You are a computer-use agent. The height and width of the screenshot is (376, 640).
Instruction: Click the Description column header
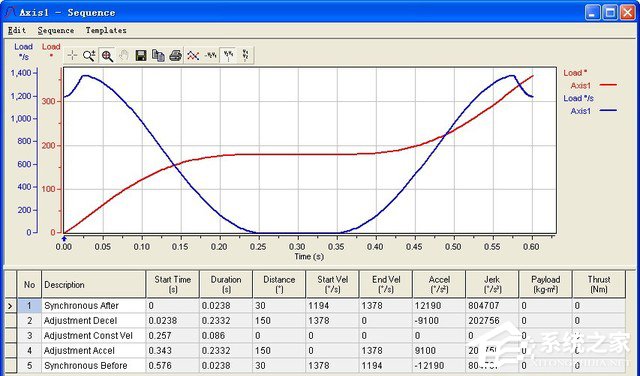click(x=93, y=284)
